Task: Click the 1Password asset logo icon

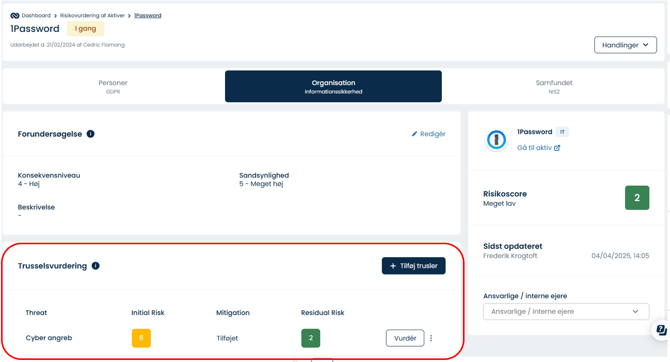Action: (x=496, y=140)
